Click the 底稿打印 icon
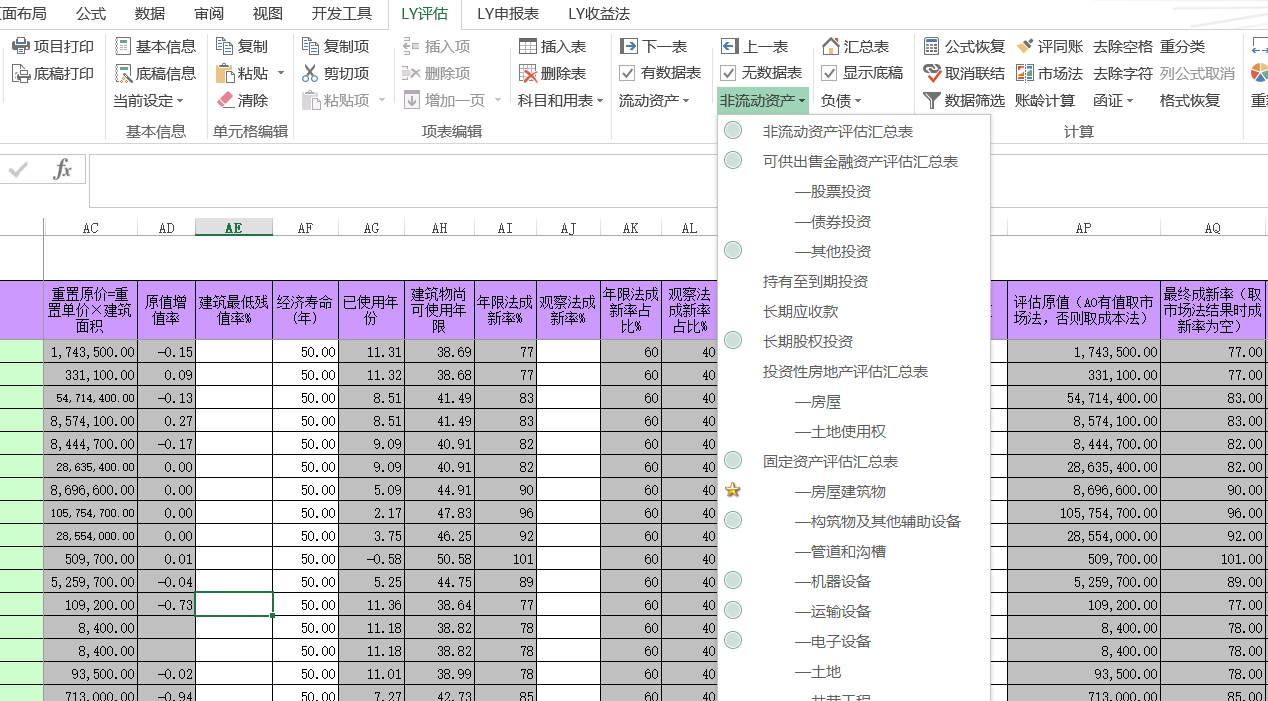1268x701 pixels. [21, 74]
